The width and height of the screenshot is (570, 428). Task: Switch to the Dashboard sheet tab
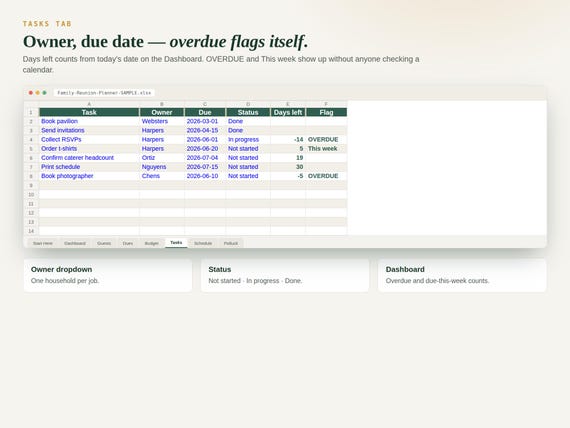click(75, 243)
